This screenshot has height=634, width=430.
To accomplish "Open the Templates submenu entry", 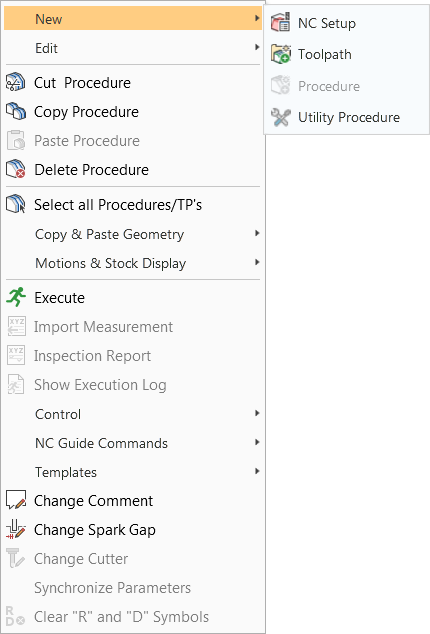I will coord(132,472).
